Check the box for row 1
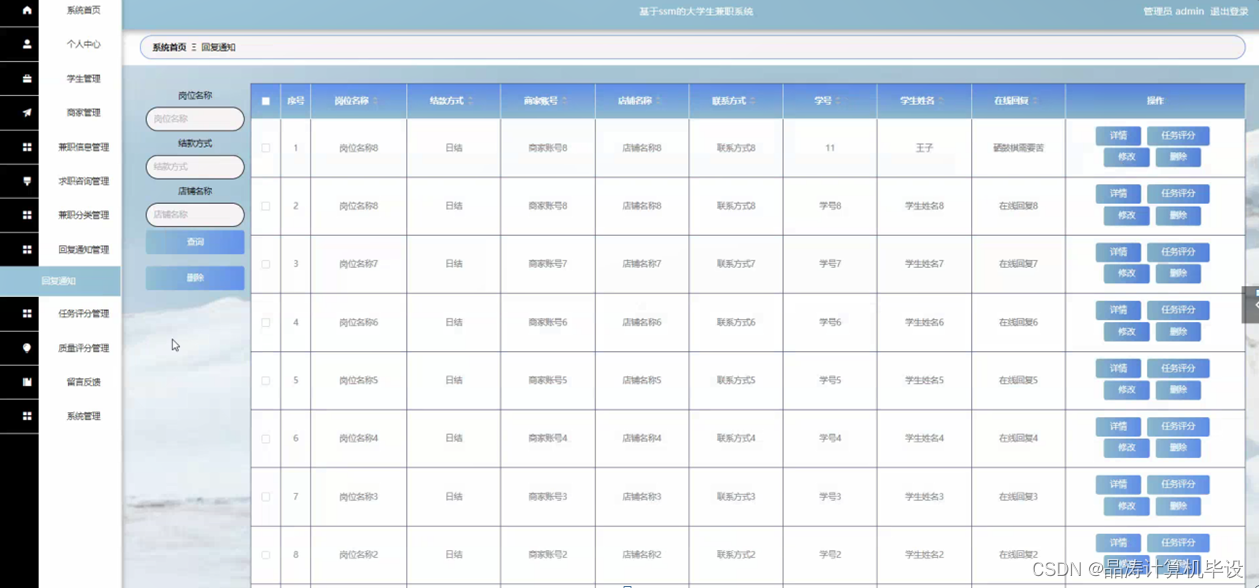1259x588 pixels. (266, 148)
